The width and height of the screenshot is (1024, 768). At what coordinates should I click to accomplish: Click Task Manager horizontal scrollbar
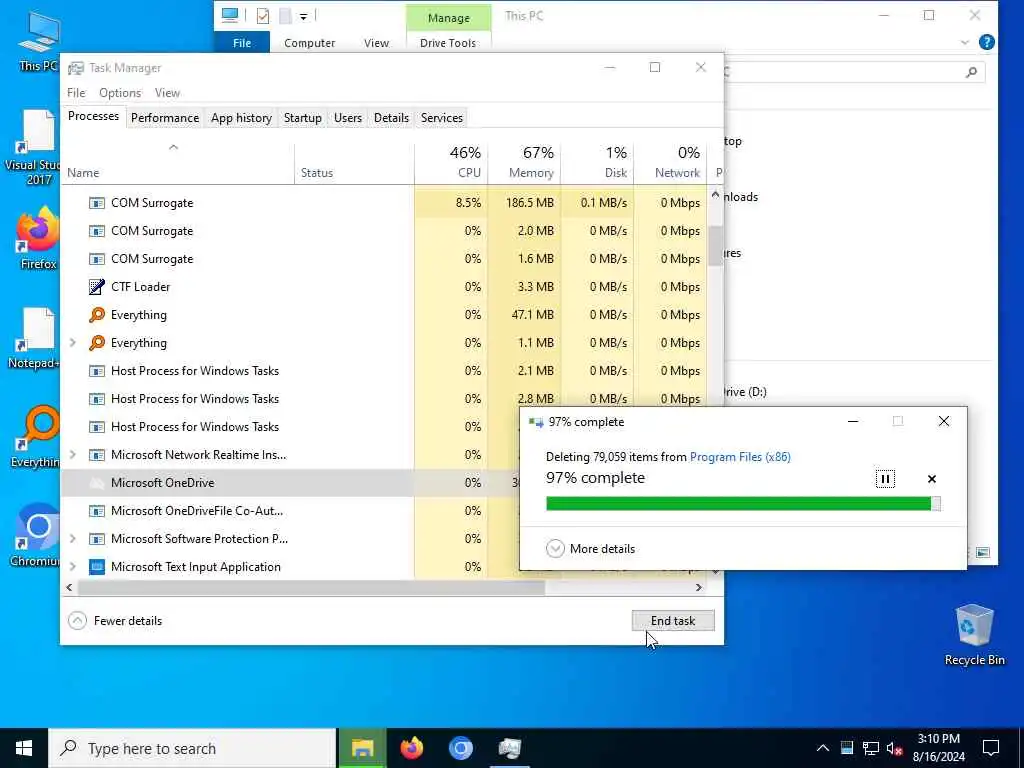coord(311,587)
